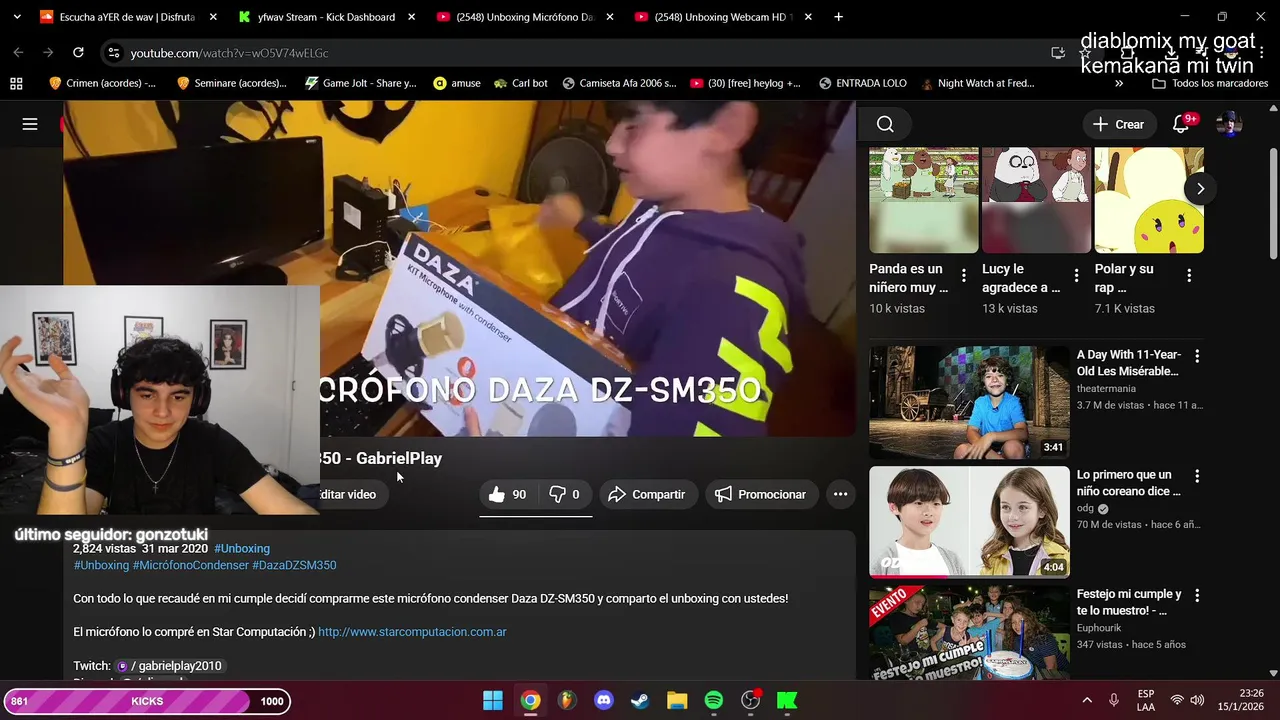
Task: Open the account avatar menu
Action: pyautogui.click(x=1229, y=124)
